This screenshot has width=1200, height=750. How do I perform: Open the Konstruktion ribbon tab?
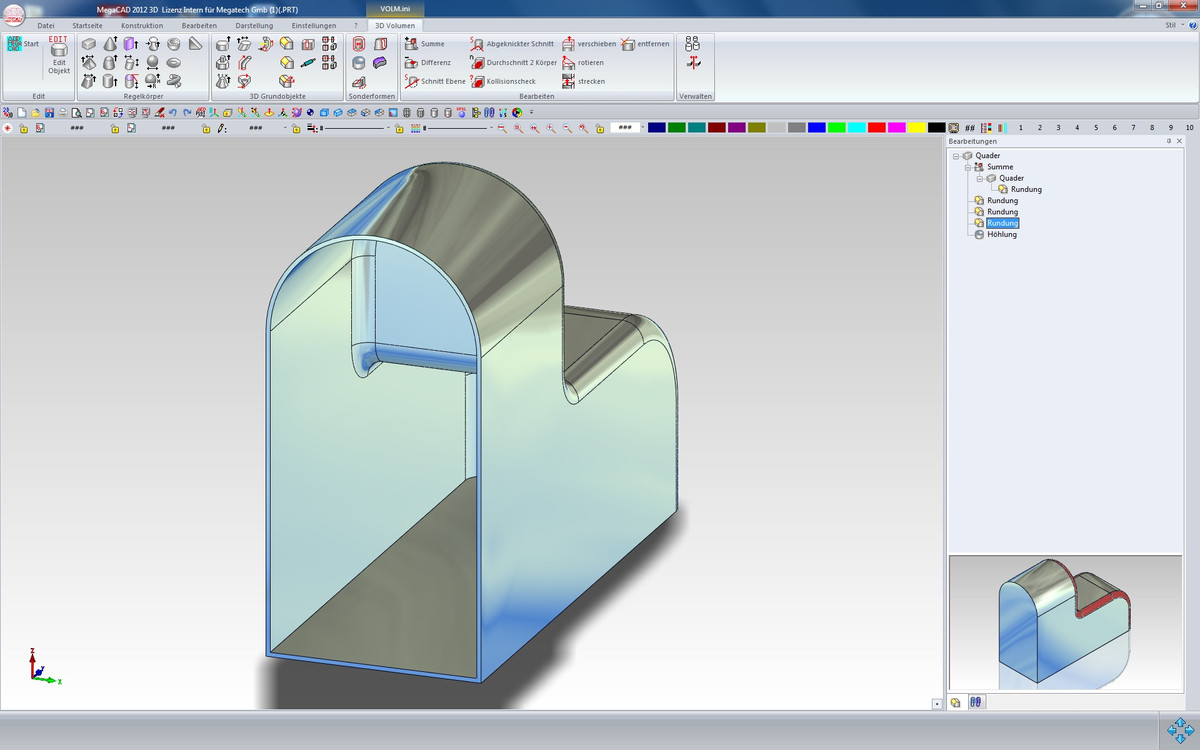coord(141,25)
